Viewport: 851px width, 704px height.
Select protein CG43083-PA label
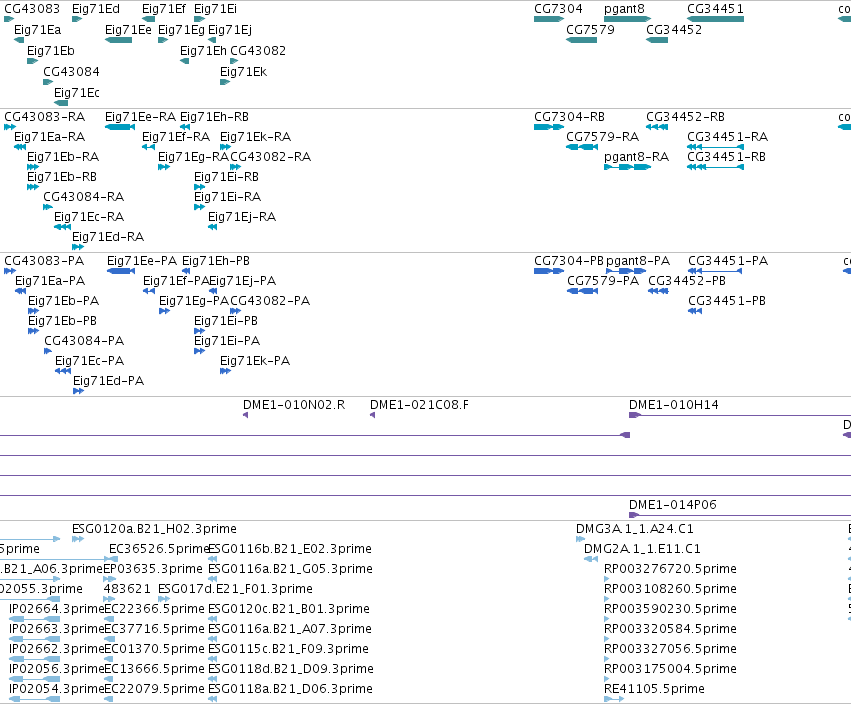click(x=44, y=262)
